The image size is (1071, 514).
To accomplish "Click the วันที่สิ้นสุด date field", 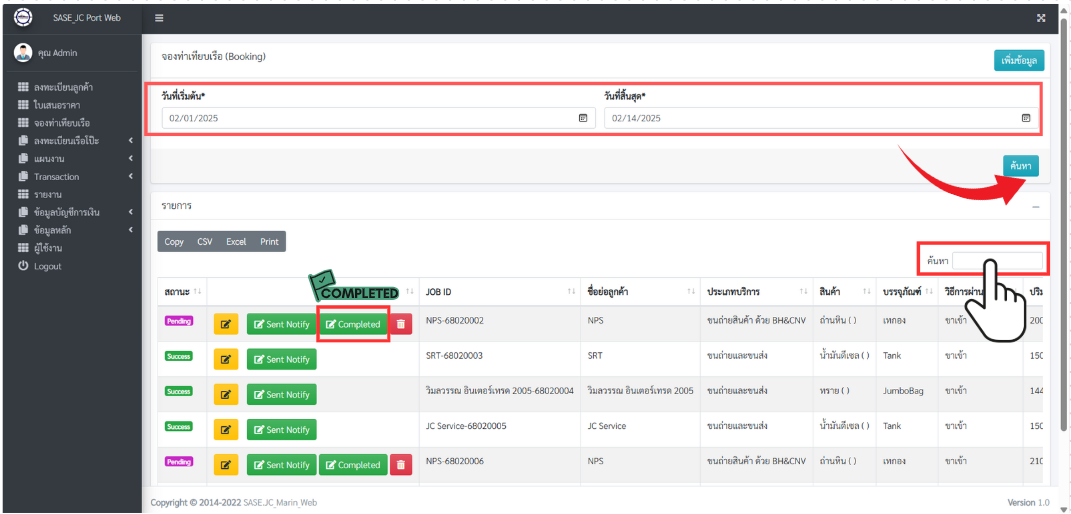I will (822, 118).
